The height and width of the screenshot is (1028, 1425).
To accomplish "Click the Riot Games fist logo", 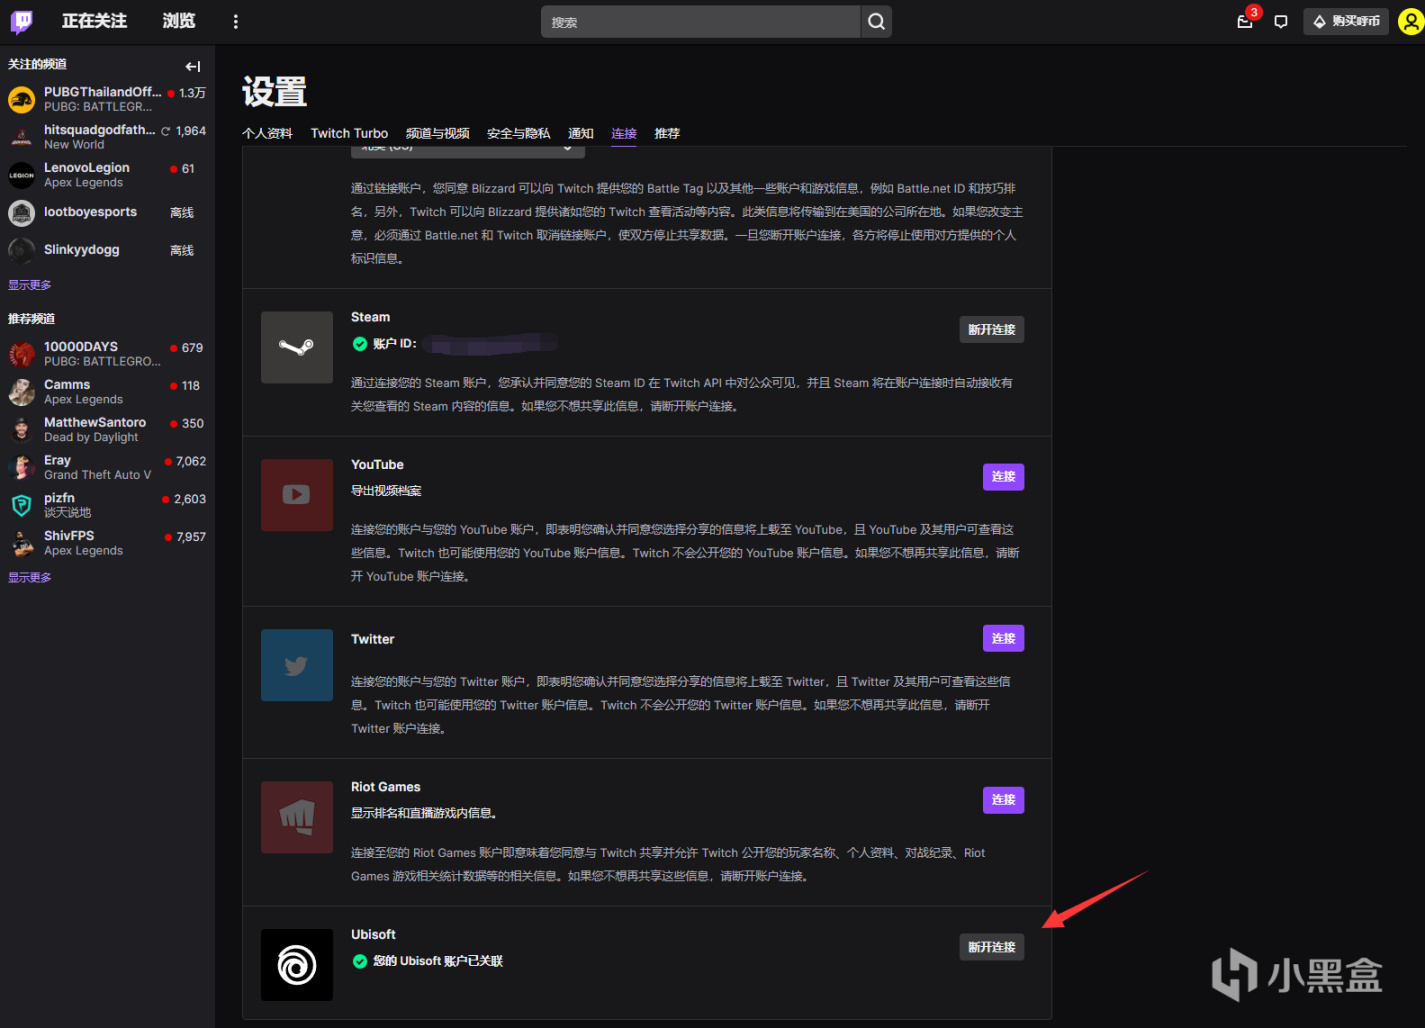I will pos(297,817).
